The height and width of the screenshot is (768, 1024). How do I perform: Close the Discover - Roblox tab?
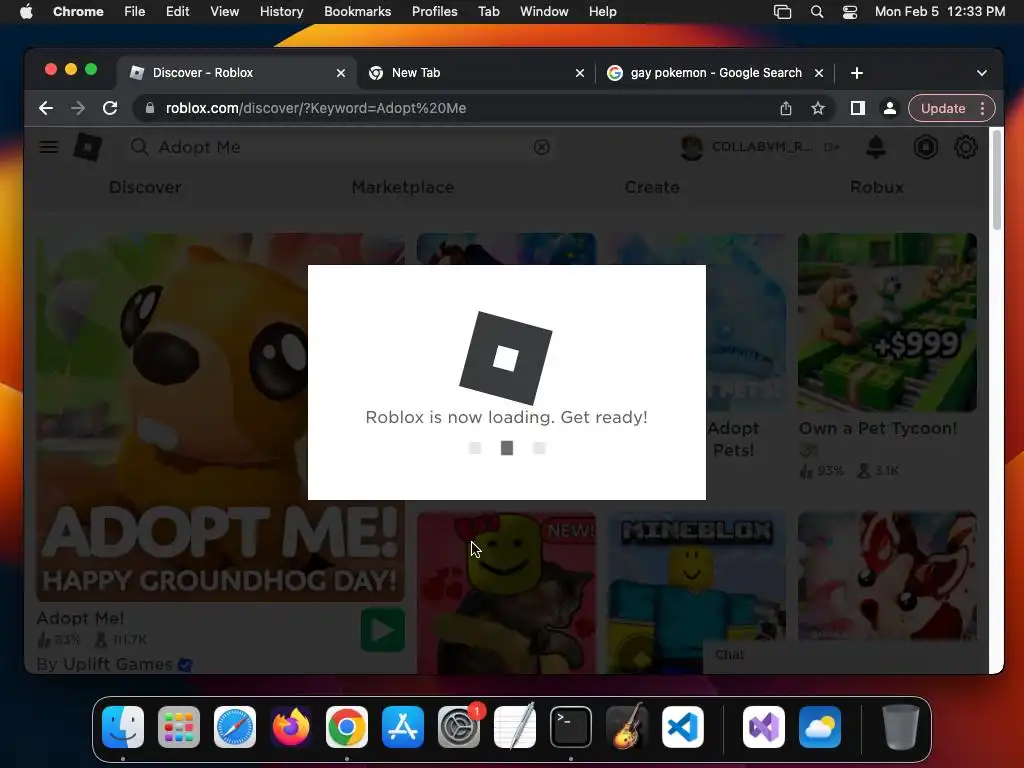(x=341, y=73)
